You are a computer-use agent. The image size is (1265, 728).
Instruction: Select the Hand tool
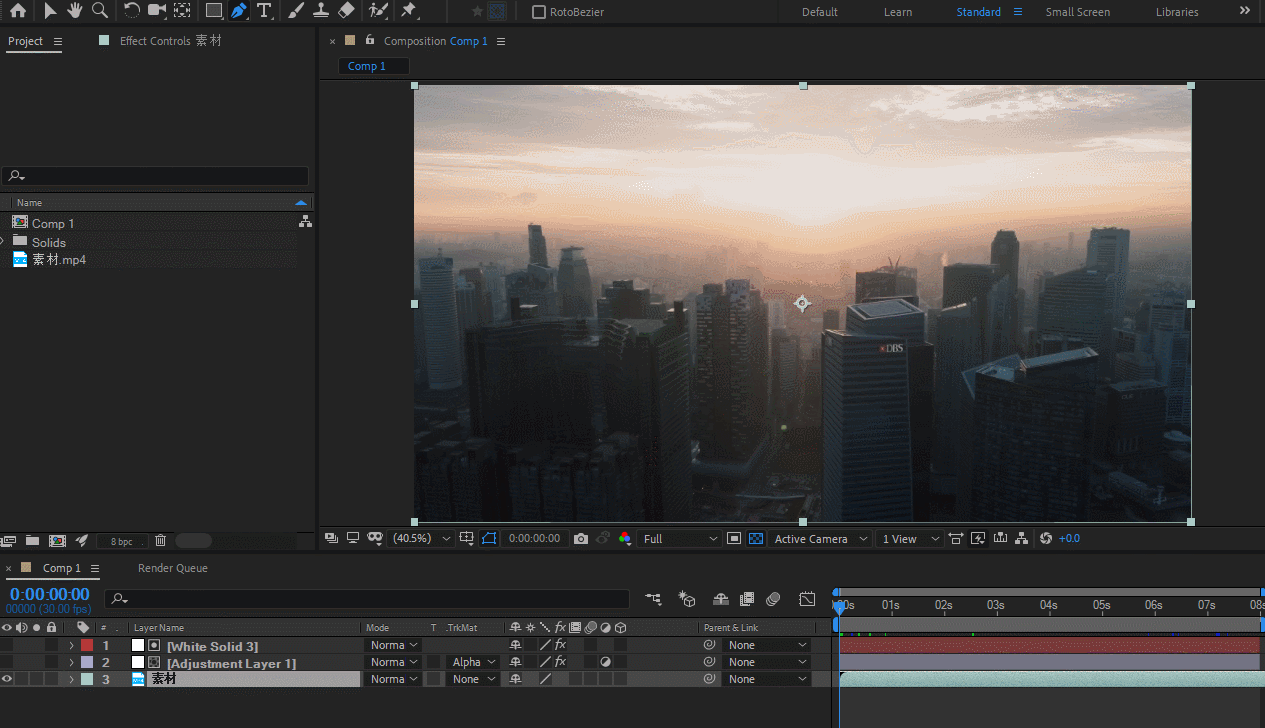tap(75, 11)
